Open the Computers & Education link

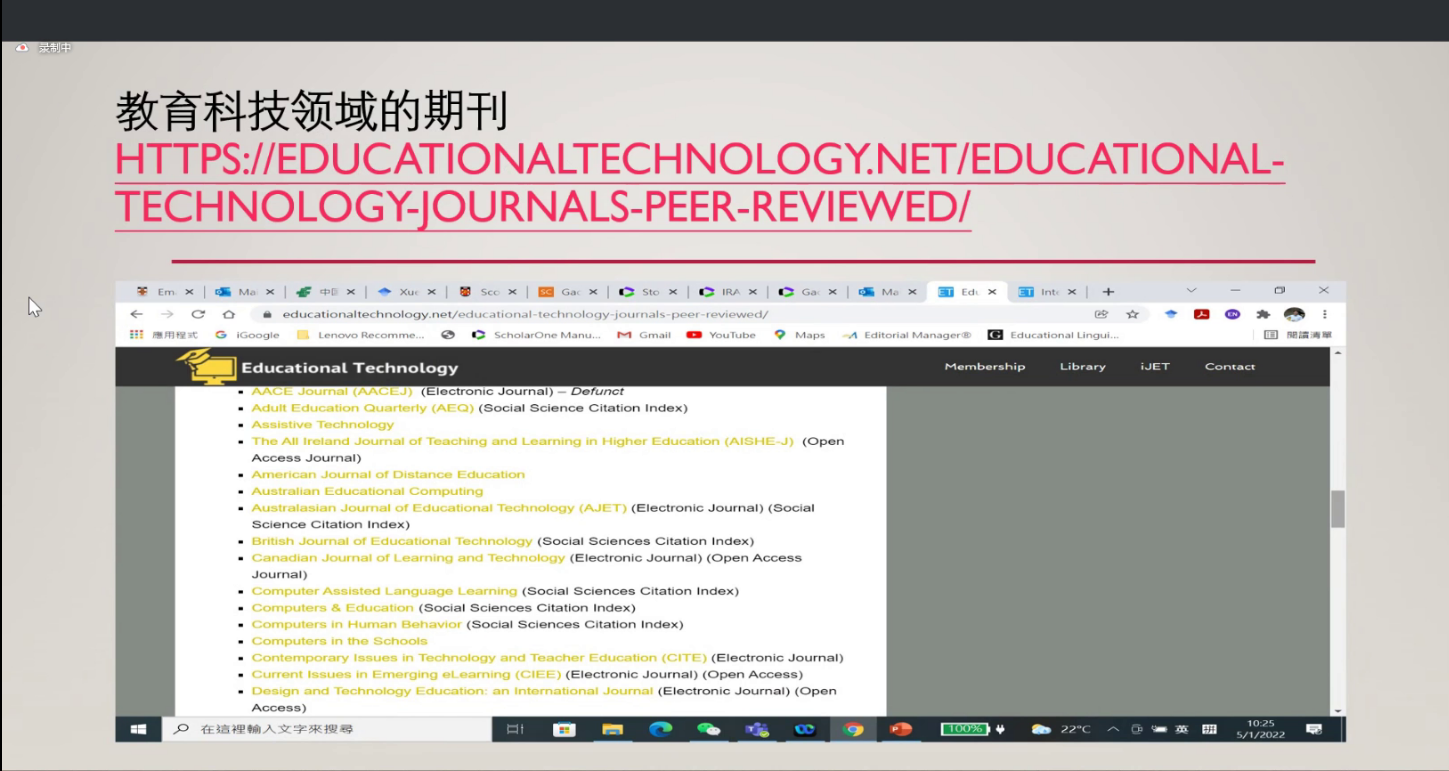(x=332, y=608)
